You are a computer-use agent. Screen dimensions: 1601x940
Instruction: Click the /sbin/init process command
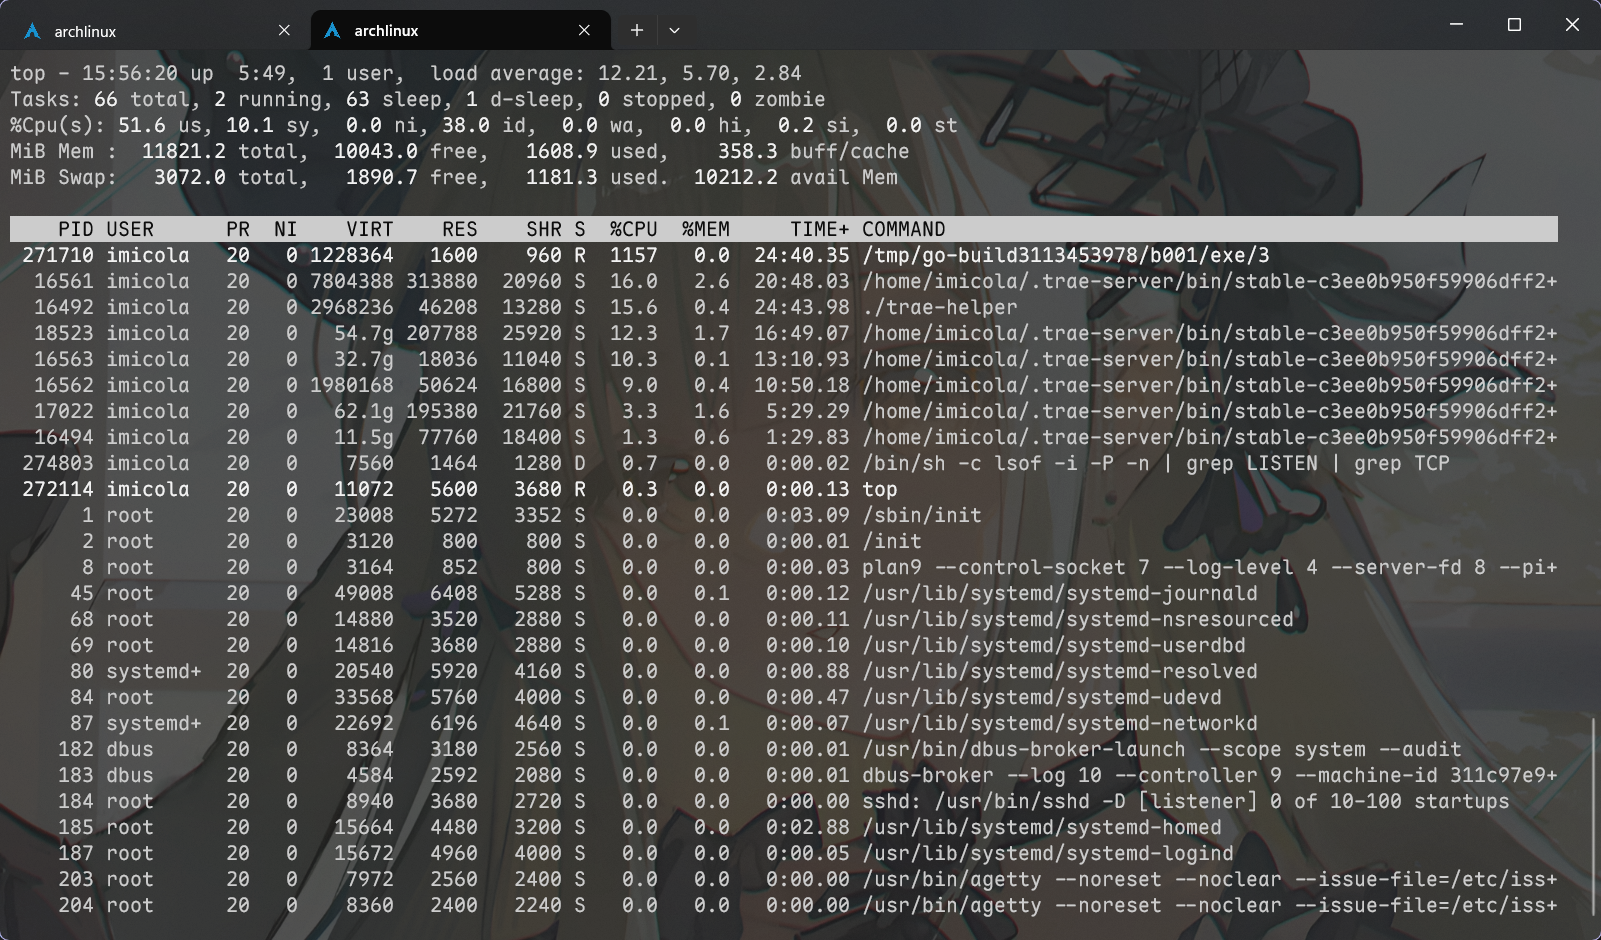click(921, 515)
